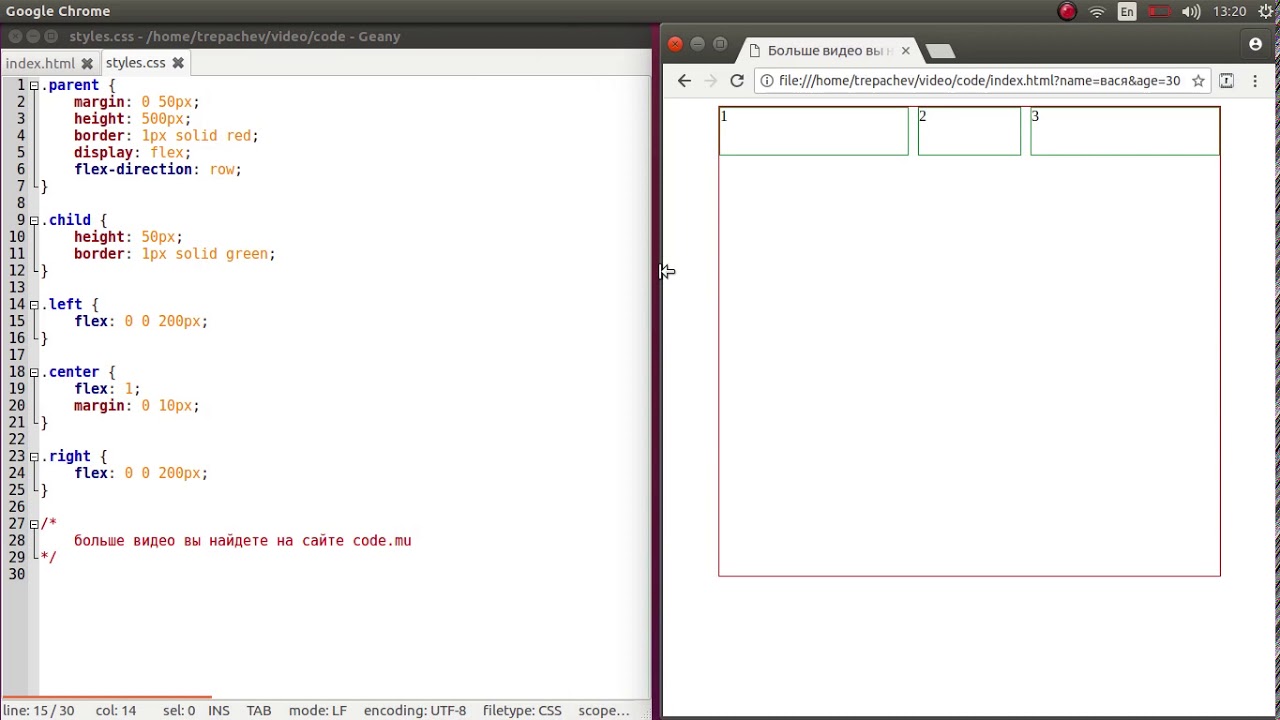Click the 'sel: 0' status bar entry
The image size is (1280, 720).
click(x=179, y=710)
